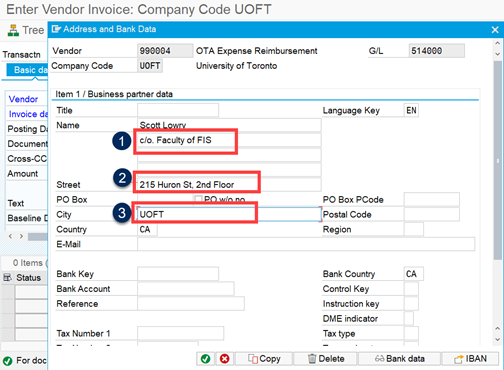Toggle the PO w/o no. checkbox

[198, 199]
